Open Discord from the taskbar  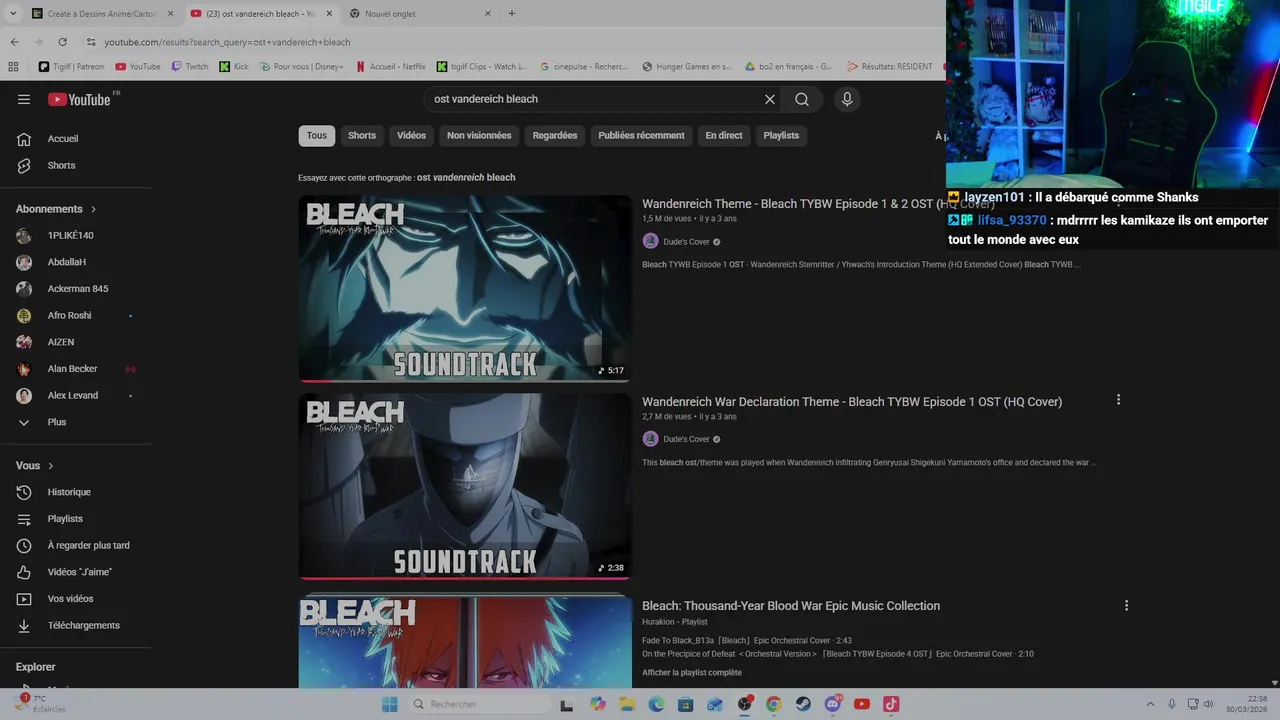(833, 704)
